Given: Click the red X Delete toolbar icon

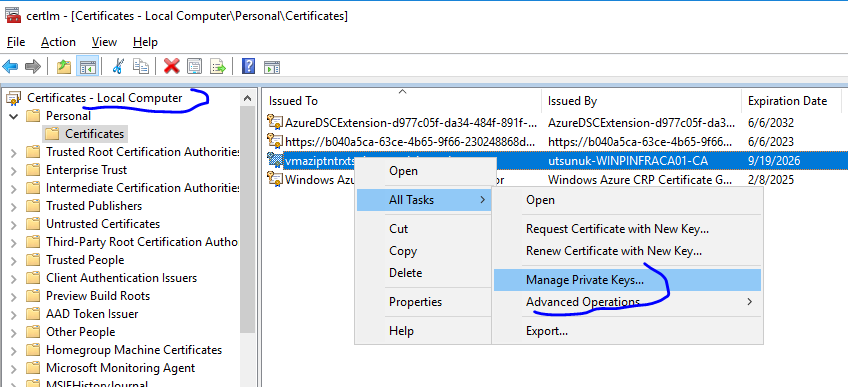Looking at the screenshot, I should (171, 66).
